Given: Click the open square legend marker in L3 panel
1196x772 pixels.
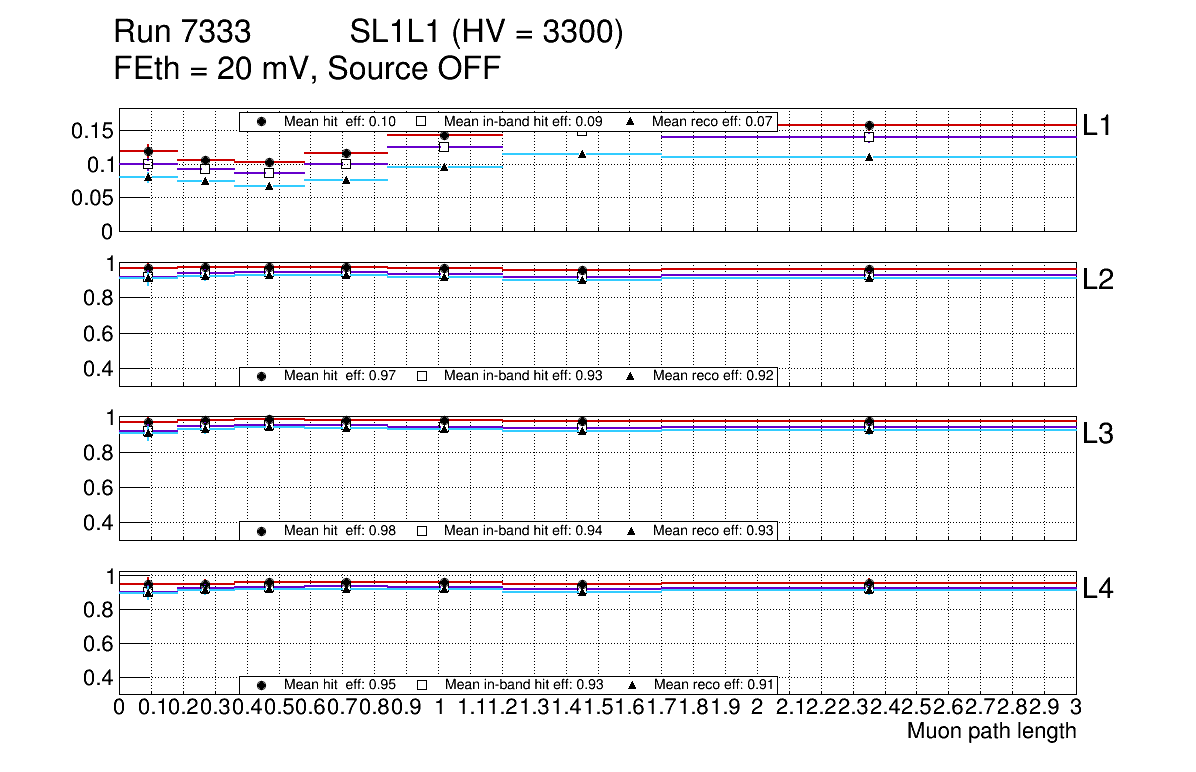Looking at the screenshot, I should (421, 530).
